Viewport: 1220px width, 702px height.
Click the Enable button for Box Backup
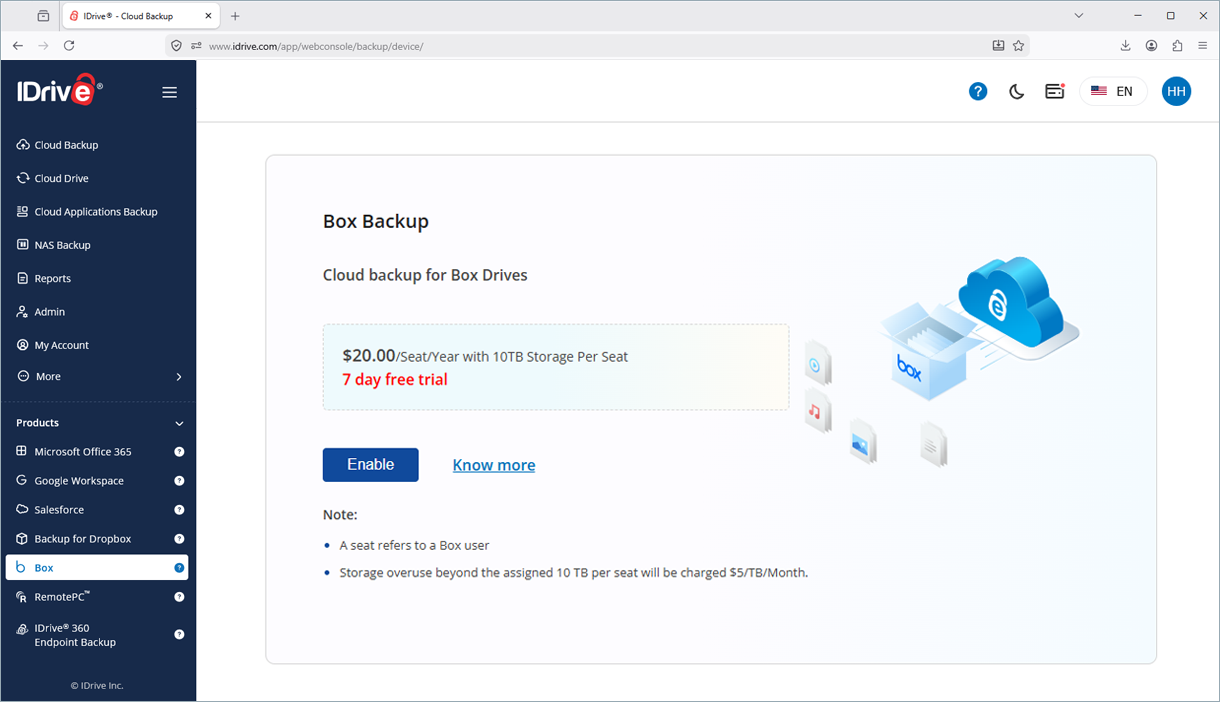[370, 465]
